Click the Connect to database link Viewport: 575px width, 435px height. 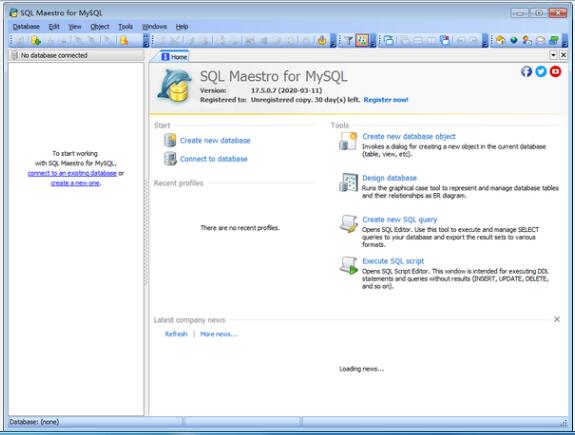(x=214, y=159)
